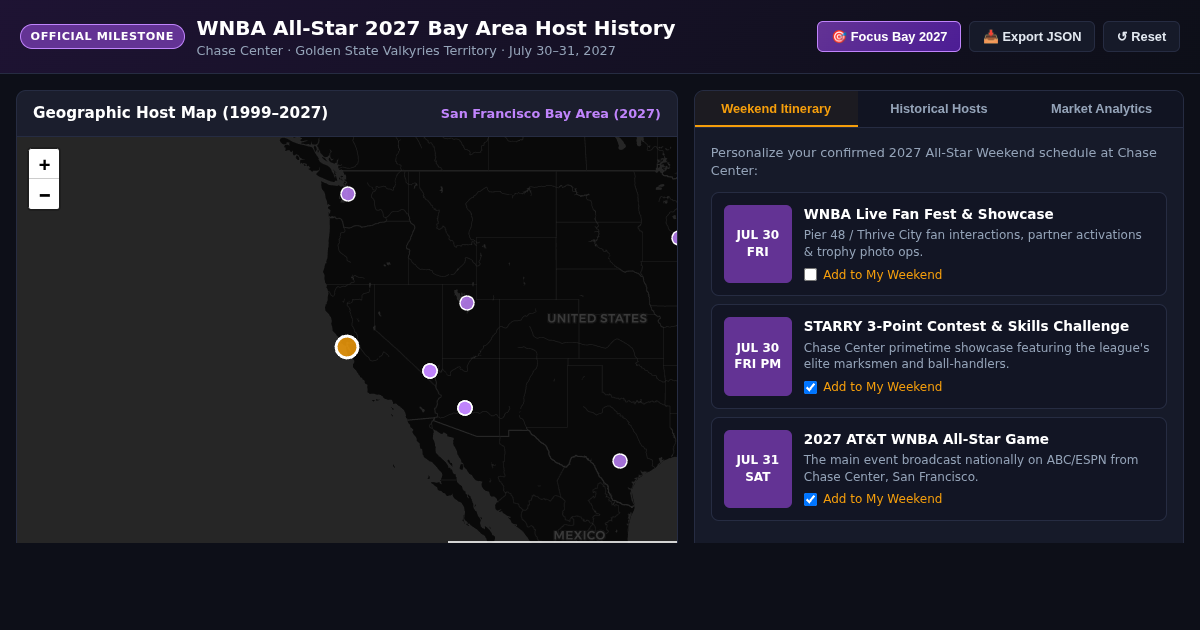Click the orange San Francisco Bay Area marker
The width and height of the screenshot is (1200, 630).
(x=347, y=347)
